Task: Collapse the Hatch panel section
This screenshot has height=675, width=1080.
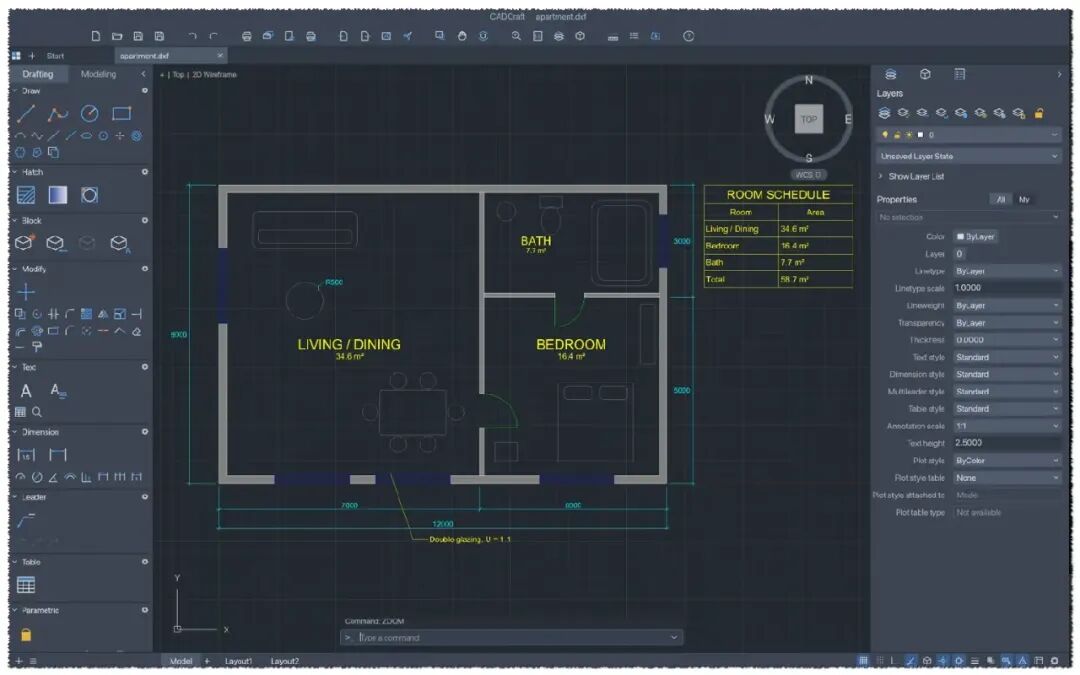Action: coord(15,172)
